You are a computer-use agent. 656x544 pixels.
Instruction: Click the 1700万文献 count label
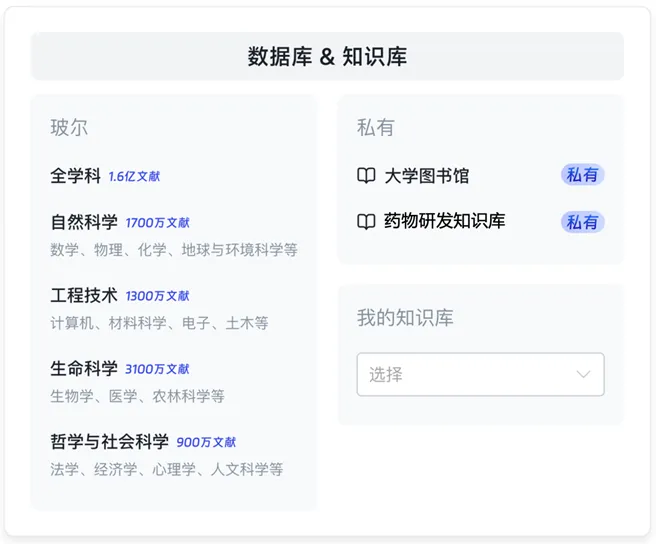pyautogui.click(x=157, y=223)
